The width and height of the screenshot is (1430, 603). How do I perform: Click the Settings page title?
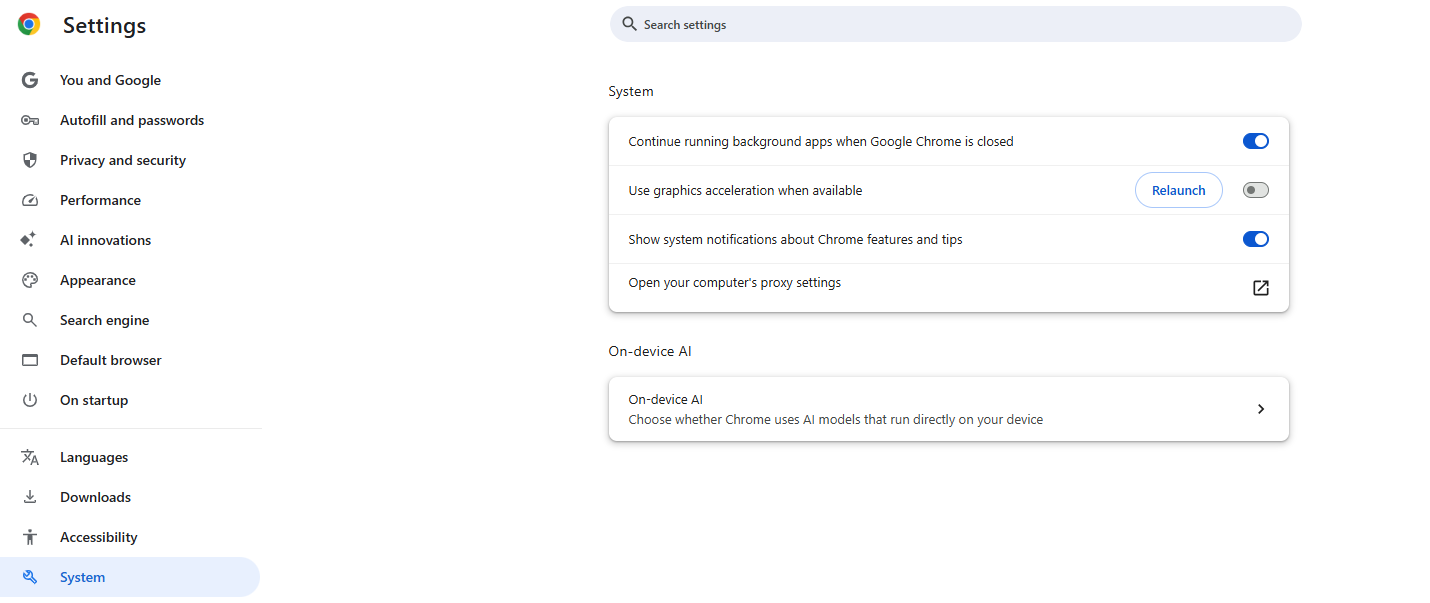[x=104, y=26]
